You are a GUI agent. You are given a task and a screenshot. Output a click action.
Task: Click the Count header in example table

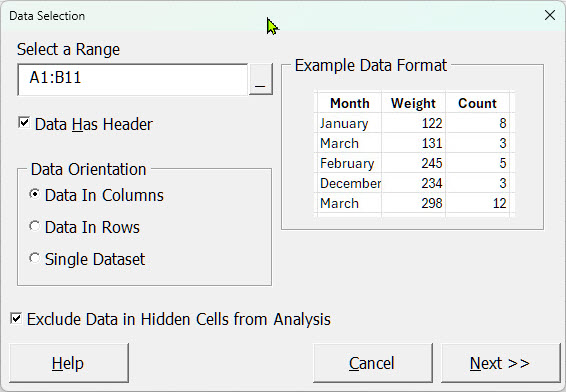(x=477, y=103)
